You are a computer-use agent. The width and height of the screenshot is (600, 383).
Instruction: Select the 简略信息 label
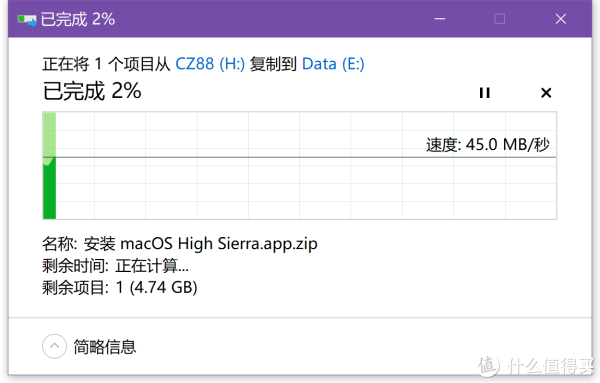105,347
